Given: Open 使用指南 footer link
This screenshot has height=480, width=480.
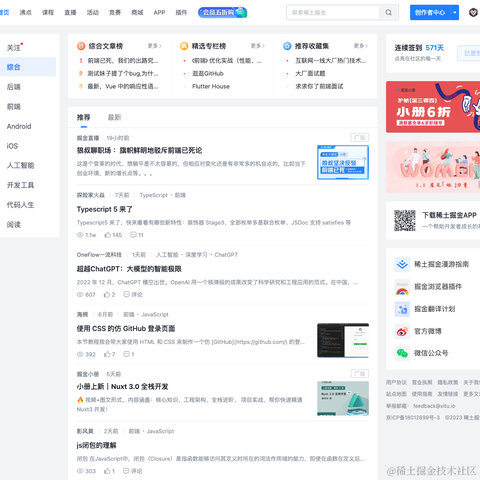Looking at the screenshot, I should [x=422, y=394].
